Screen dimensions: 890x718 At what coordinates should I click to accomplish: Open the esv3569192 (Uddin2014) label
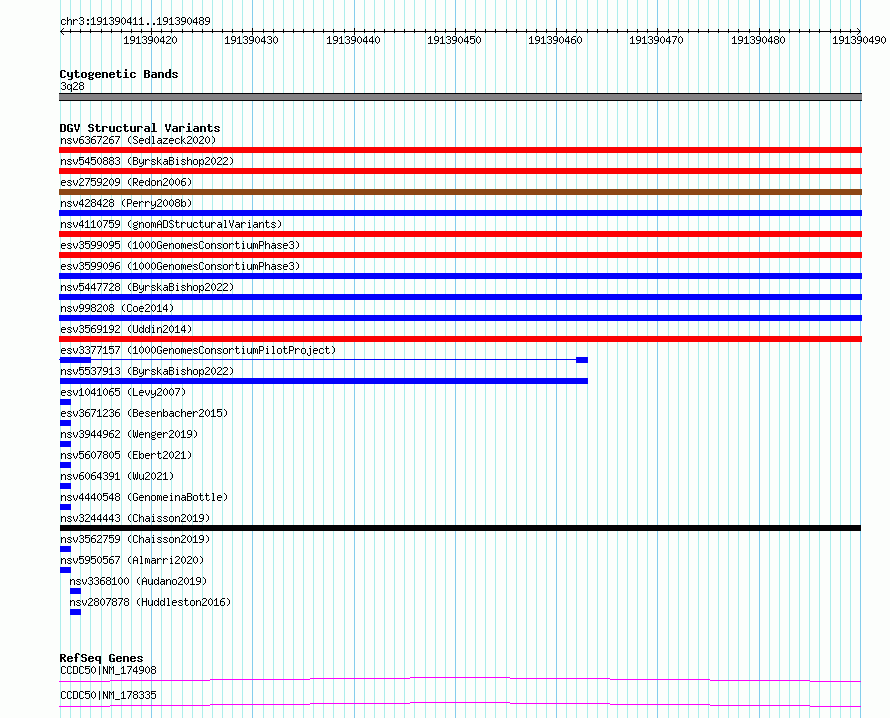pos(126,329)
